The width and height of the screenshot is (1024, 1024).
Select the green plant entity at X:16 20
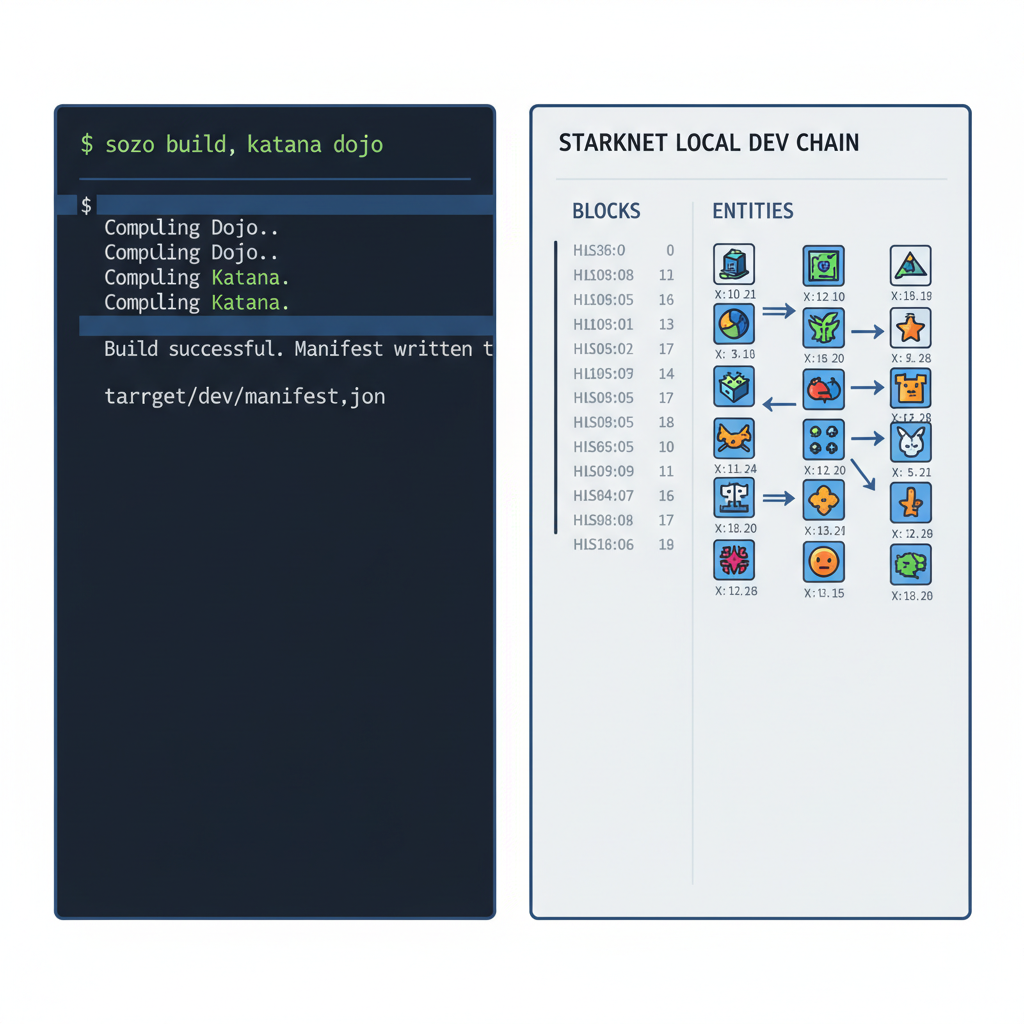tap(823, 328)
